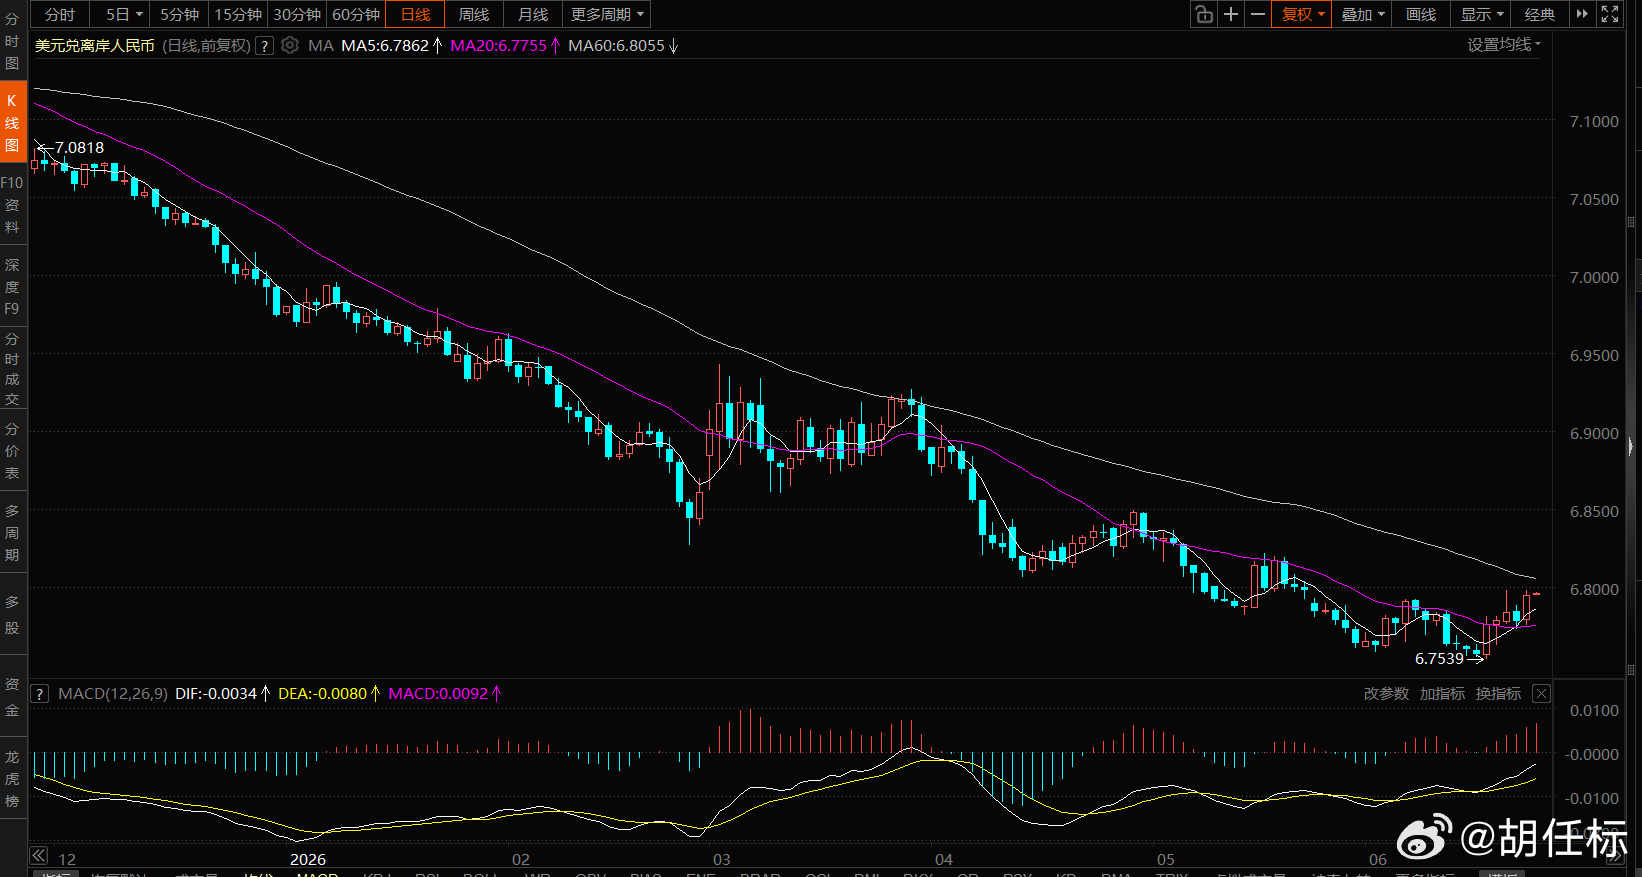Click the 7.0818 high price marker
The width and height of the screenshot is (1642, 877).
(79, 148)
